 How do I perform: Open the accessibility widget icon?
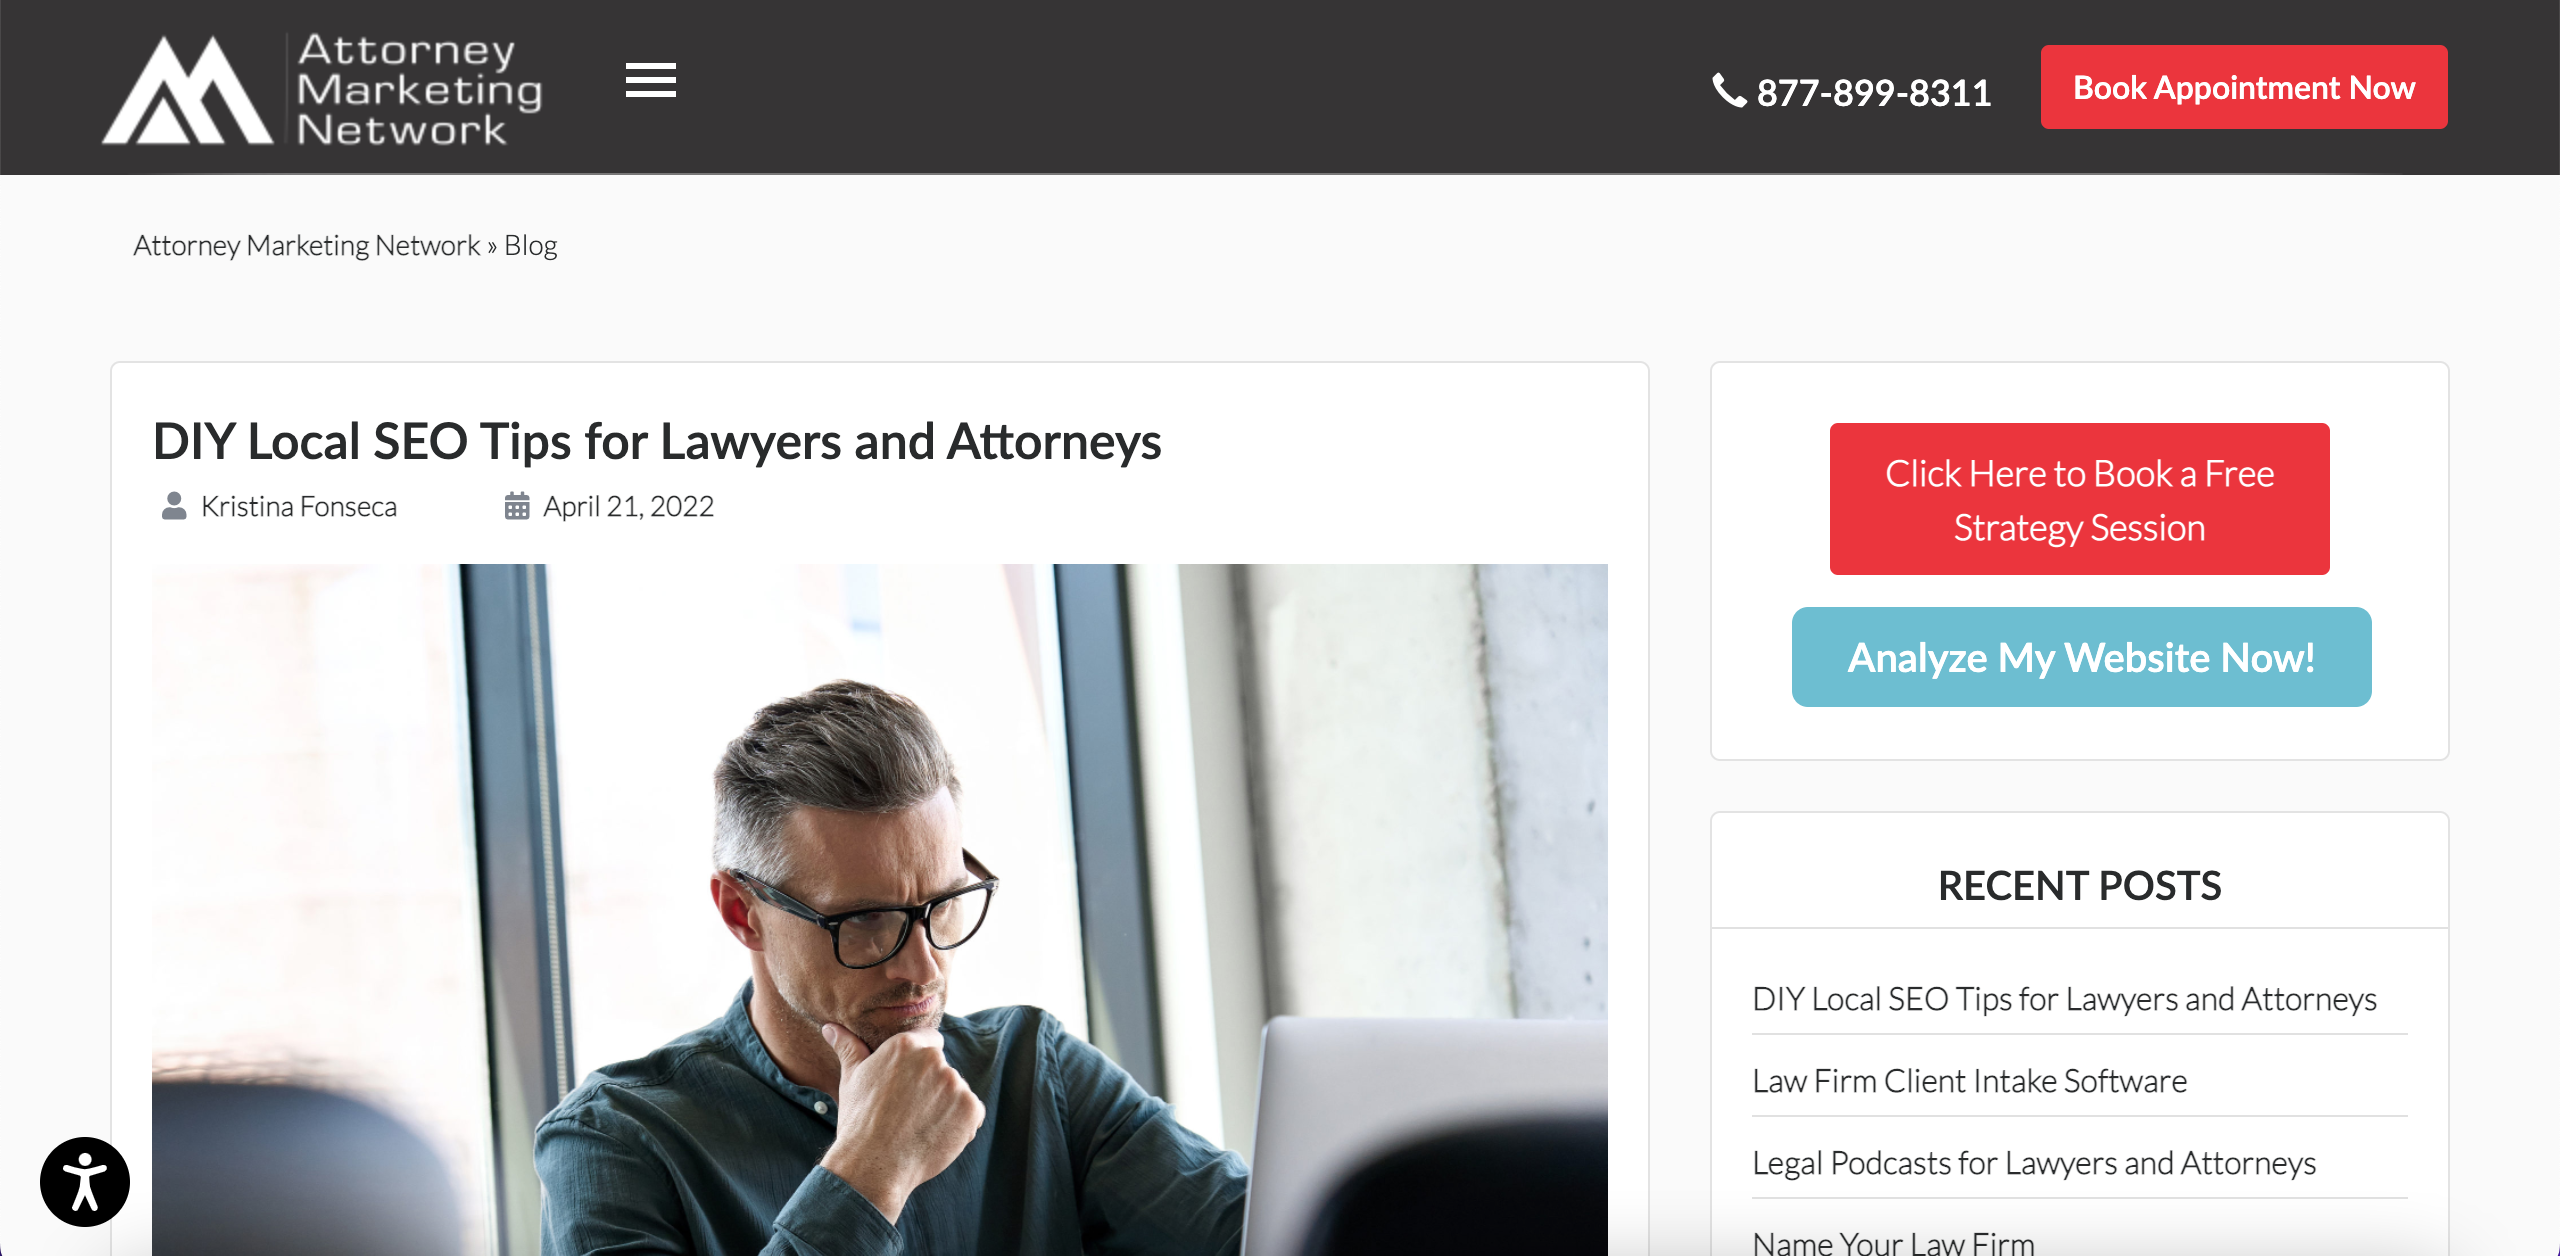(85, 1182)
